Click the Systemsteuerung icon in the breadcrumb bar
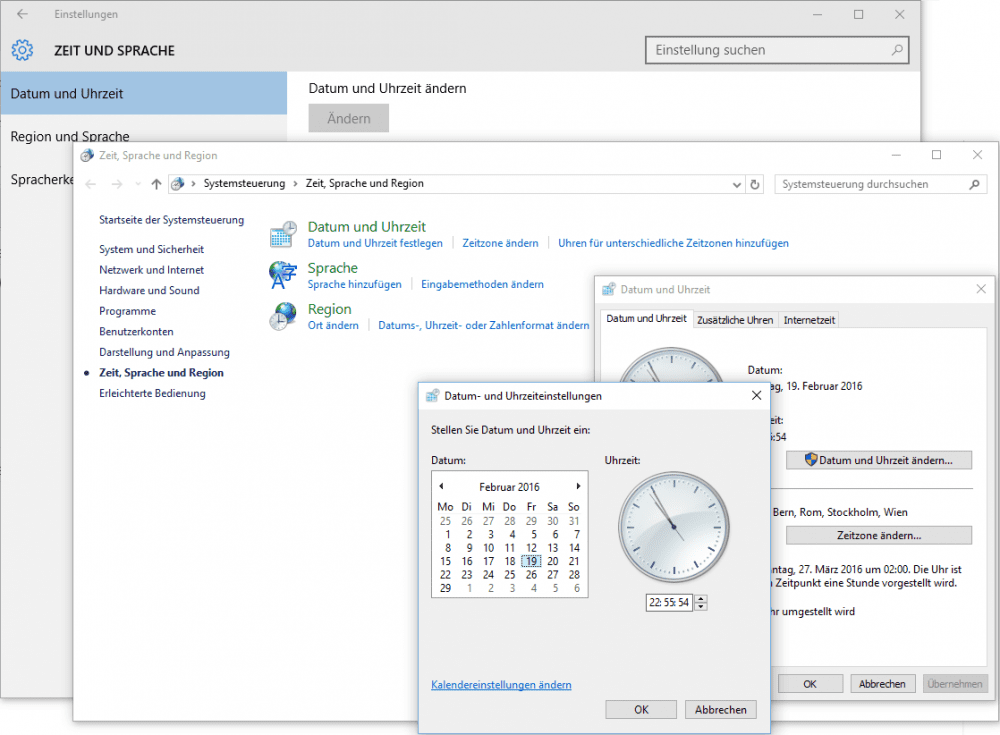This screenshot has width=1000, height=735. coord(178,184)
